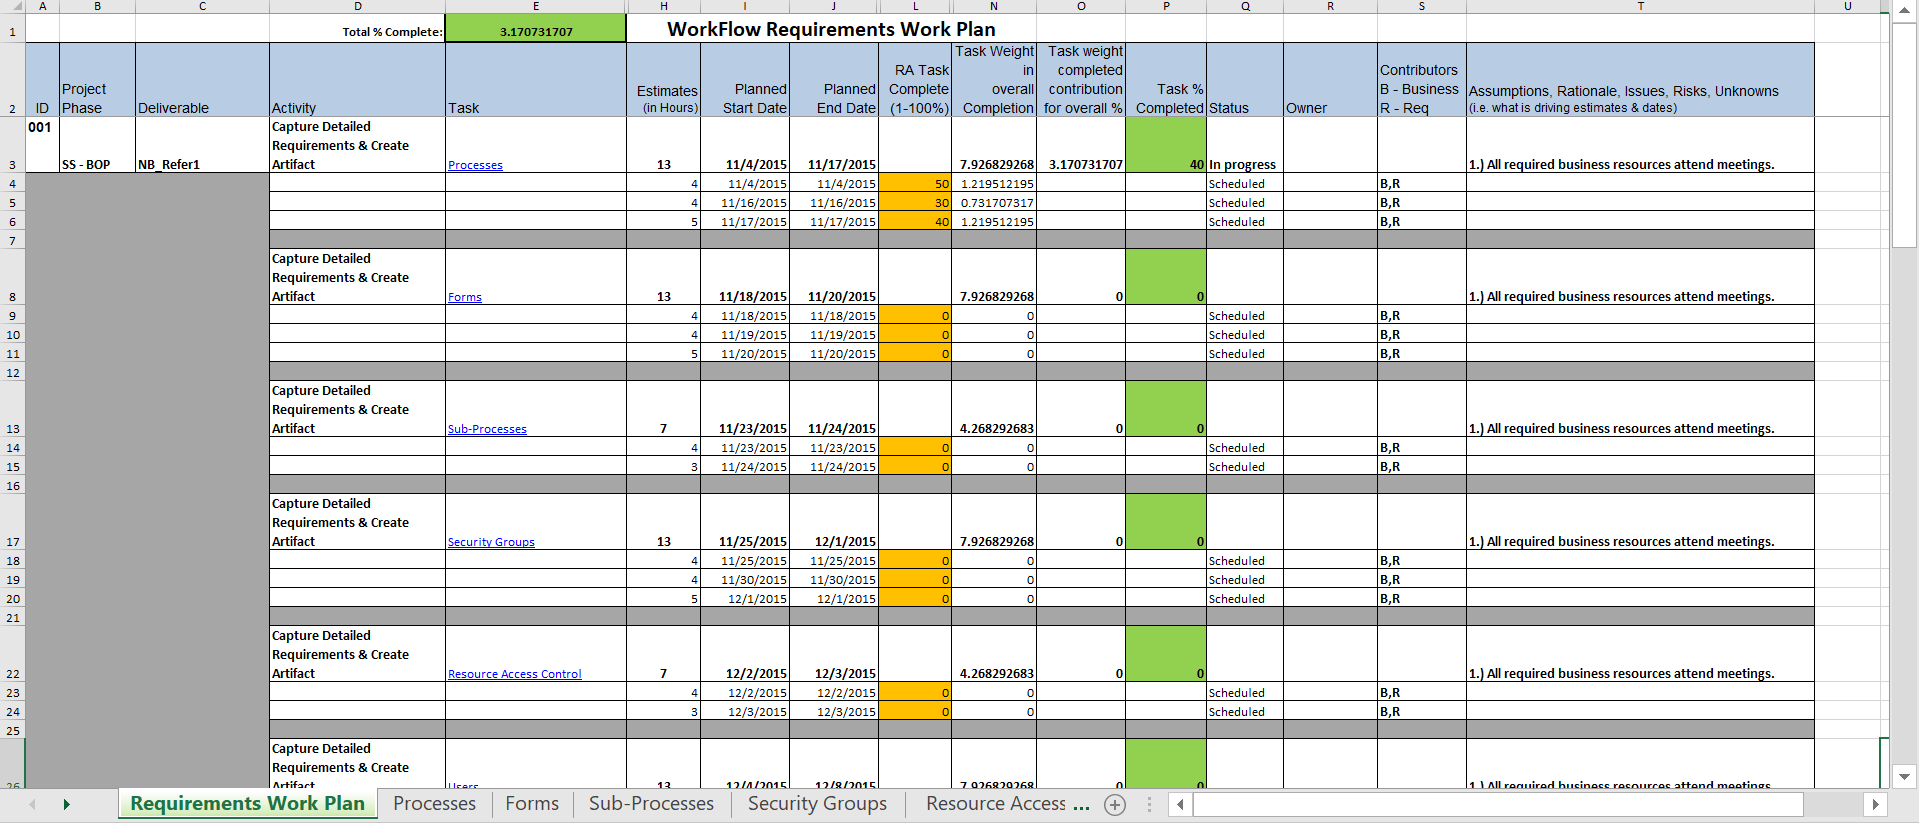Select the green Total % Complete value cell

535,30
